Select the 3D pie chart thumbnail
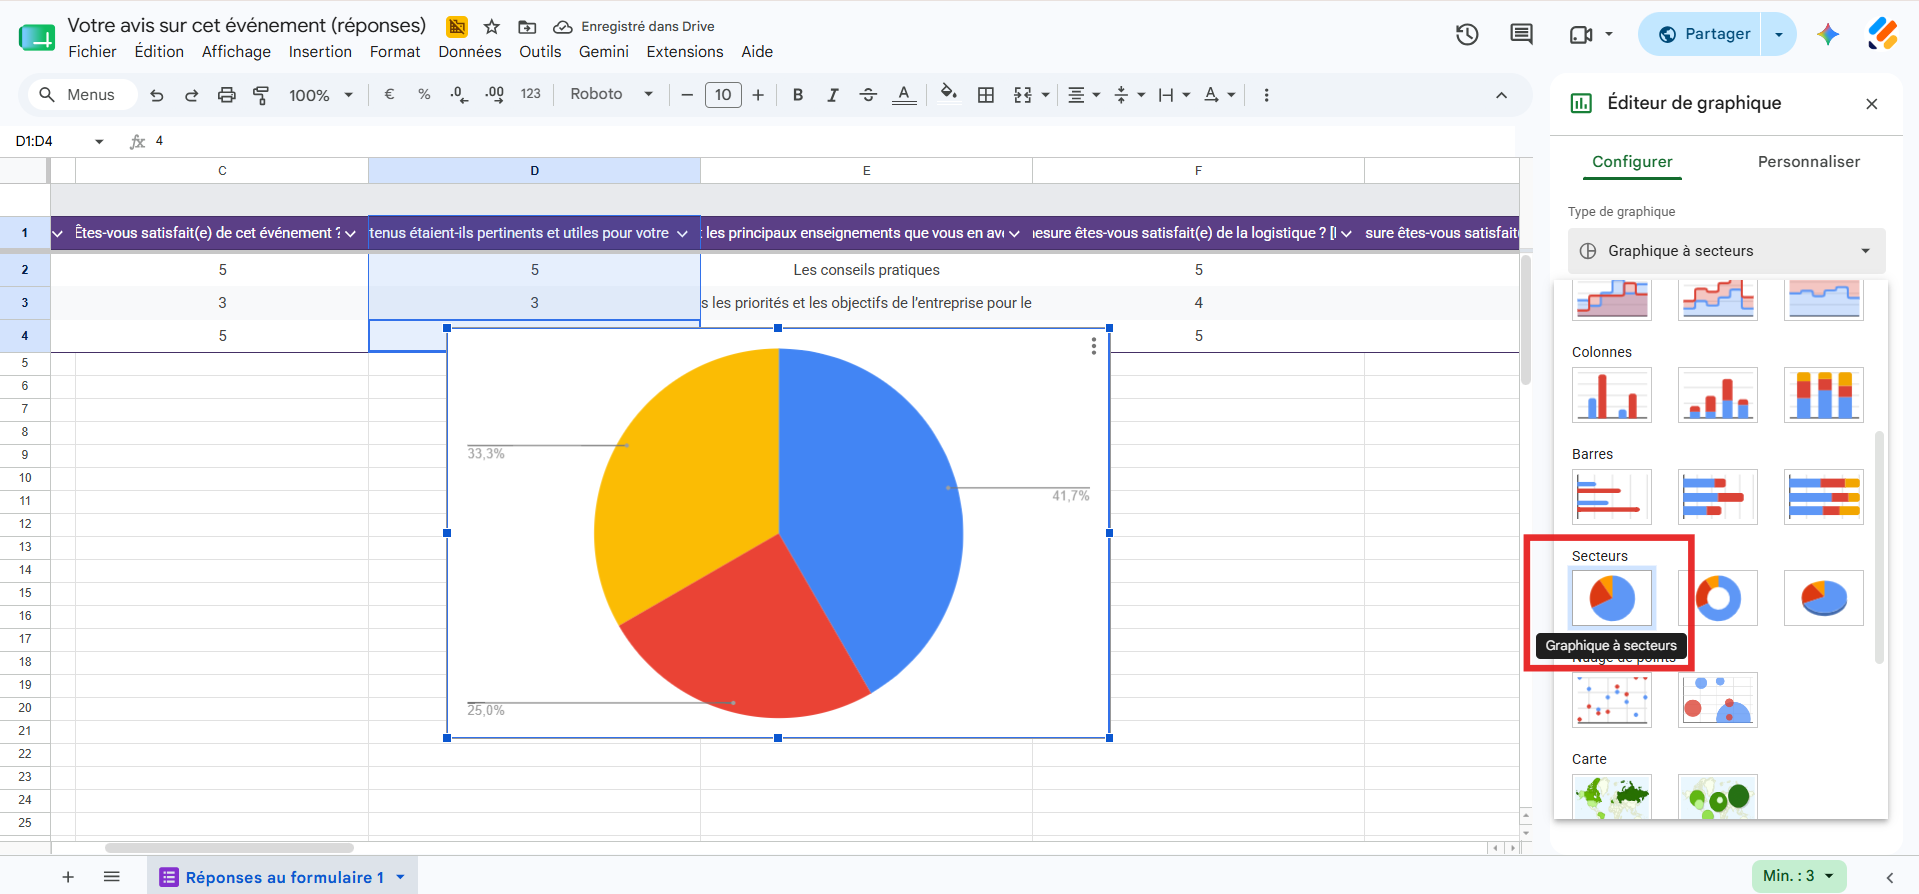The width and height of the screenshot is (1919, 894). pos(1824,598)
